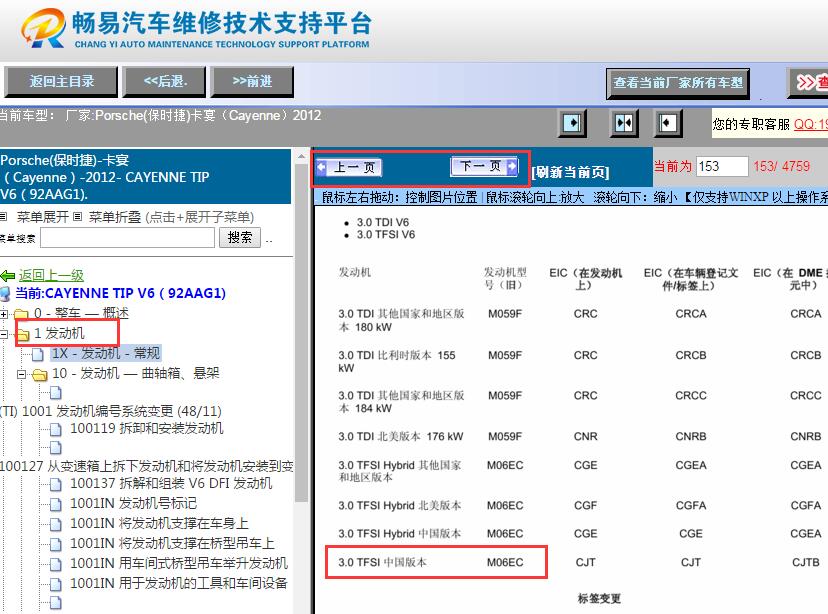This screenshot has height=614, width=828.
Task: Click the 3.0 TDI 比利时版本 155 kW row
Action: (397, 361)
